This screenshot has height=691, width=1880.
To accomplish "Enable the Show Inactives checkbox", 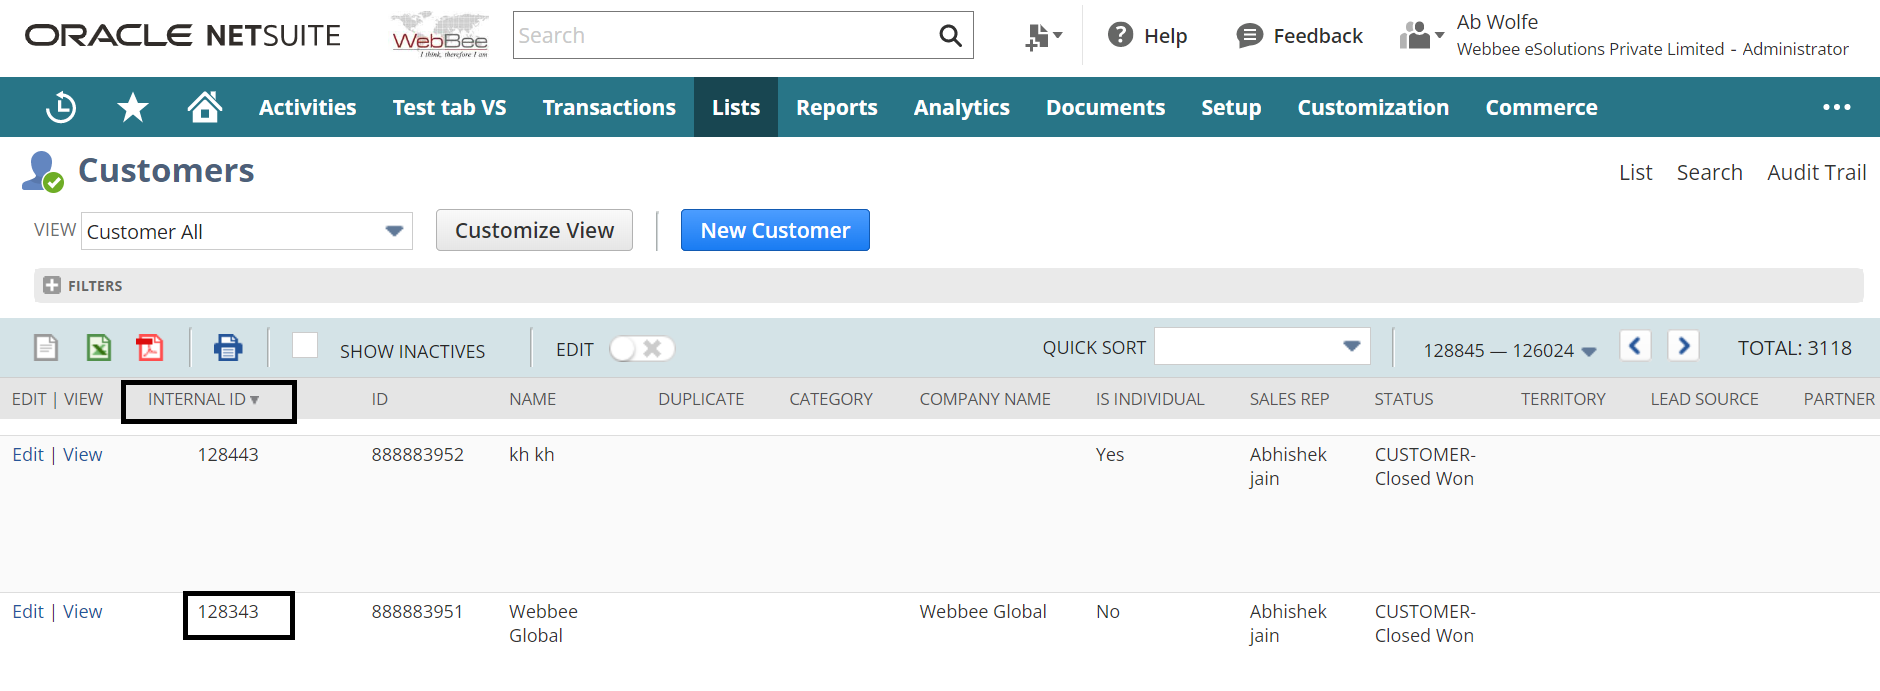I will [305, 346].
